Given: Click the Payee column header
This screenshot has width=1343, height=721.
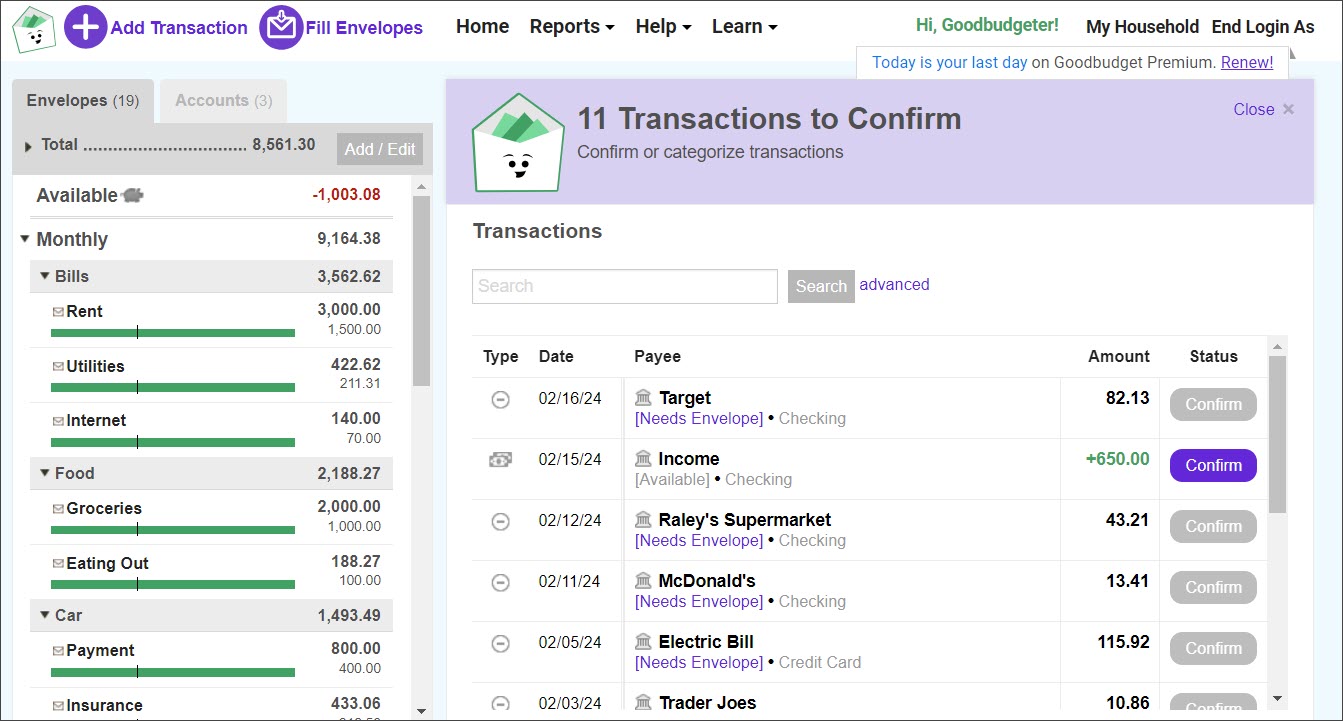Looking at the screenshot, I should pyautogui.click(x=657, y=357).
